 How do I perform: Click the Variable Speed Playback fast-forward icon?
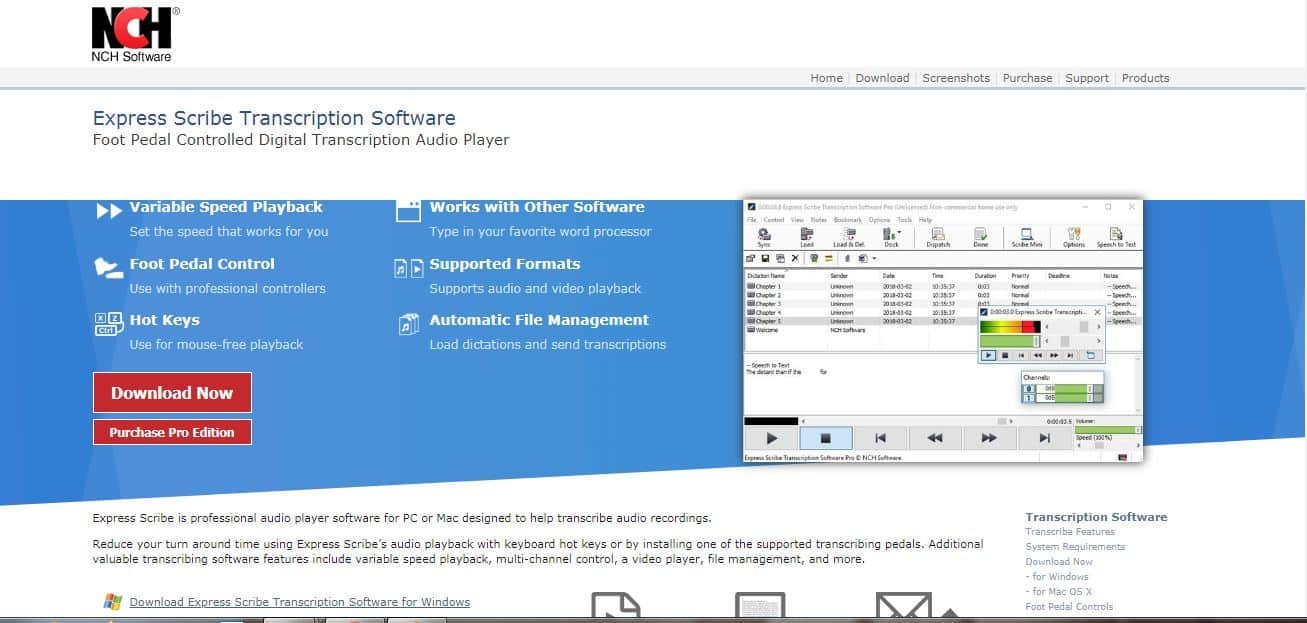click(x=109, y=210)
